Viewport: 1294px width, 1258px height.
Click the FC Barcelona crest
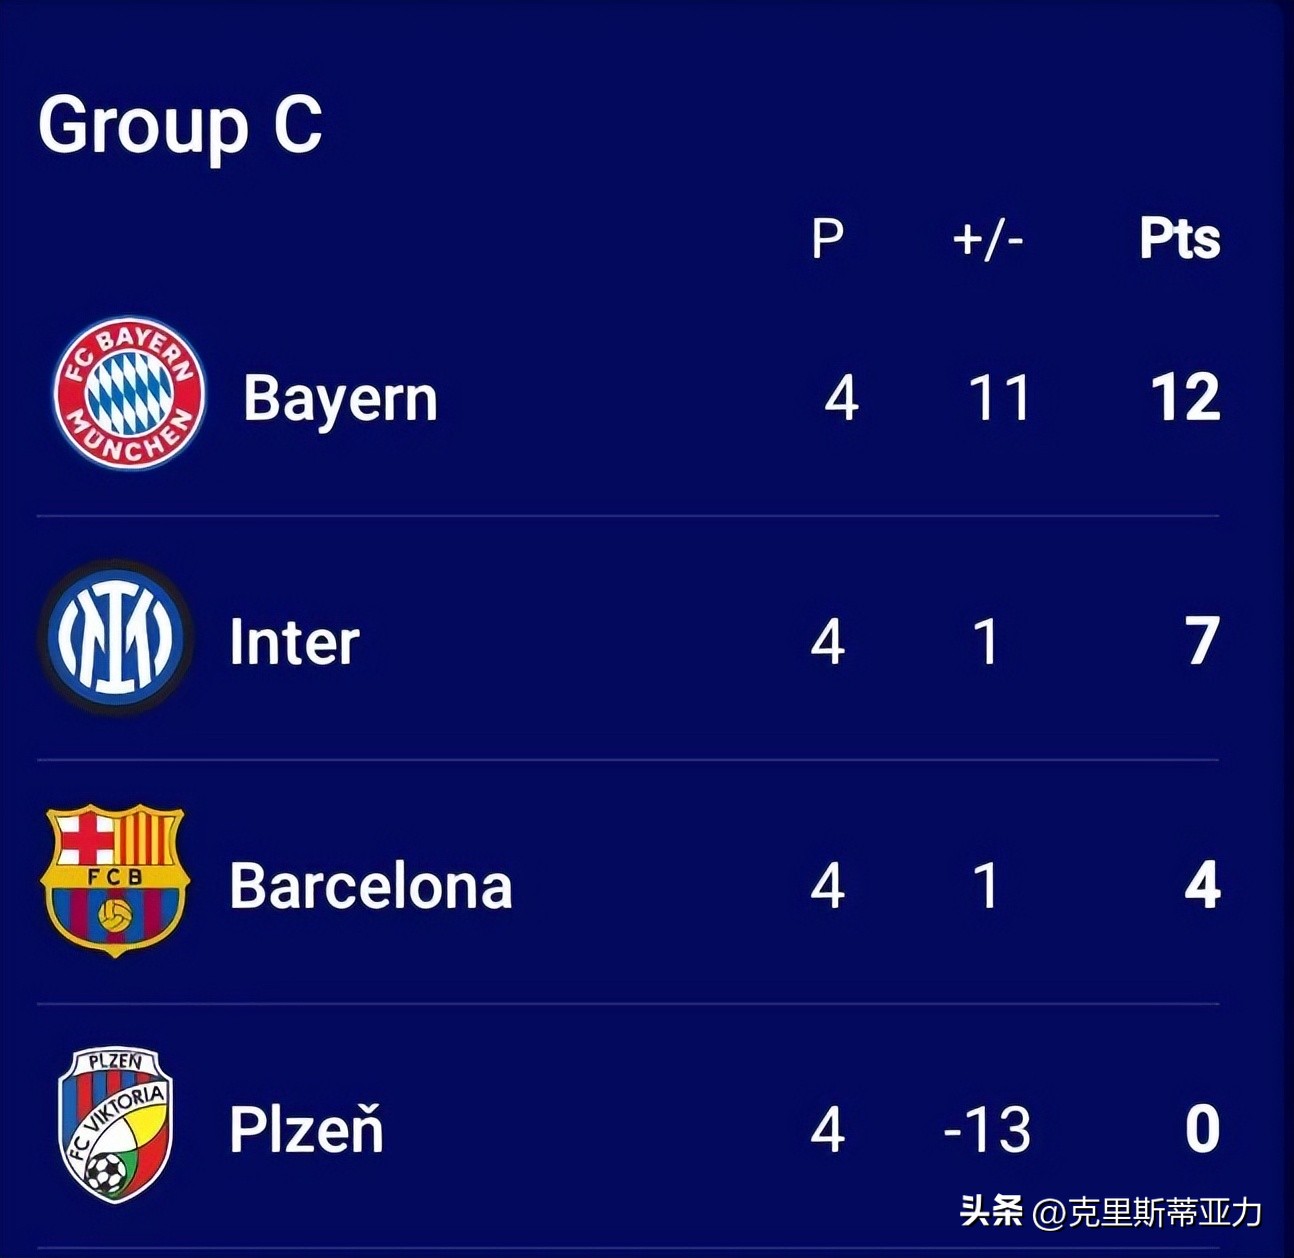coord(113,880)
